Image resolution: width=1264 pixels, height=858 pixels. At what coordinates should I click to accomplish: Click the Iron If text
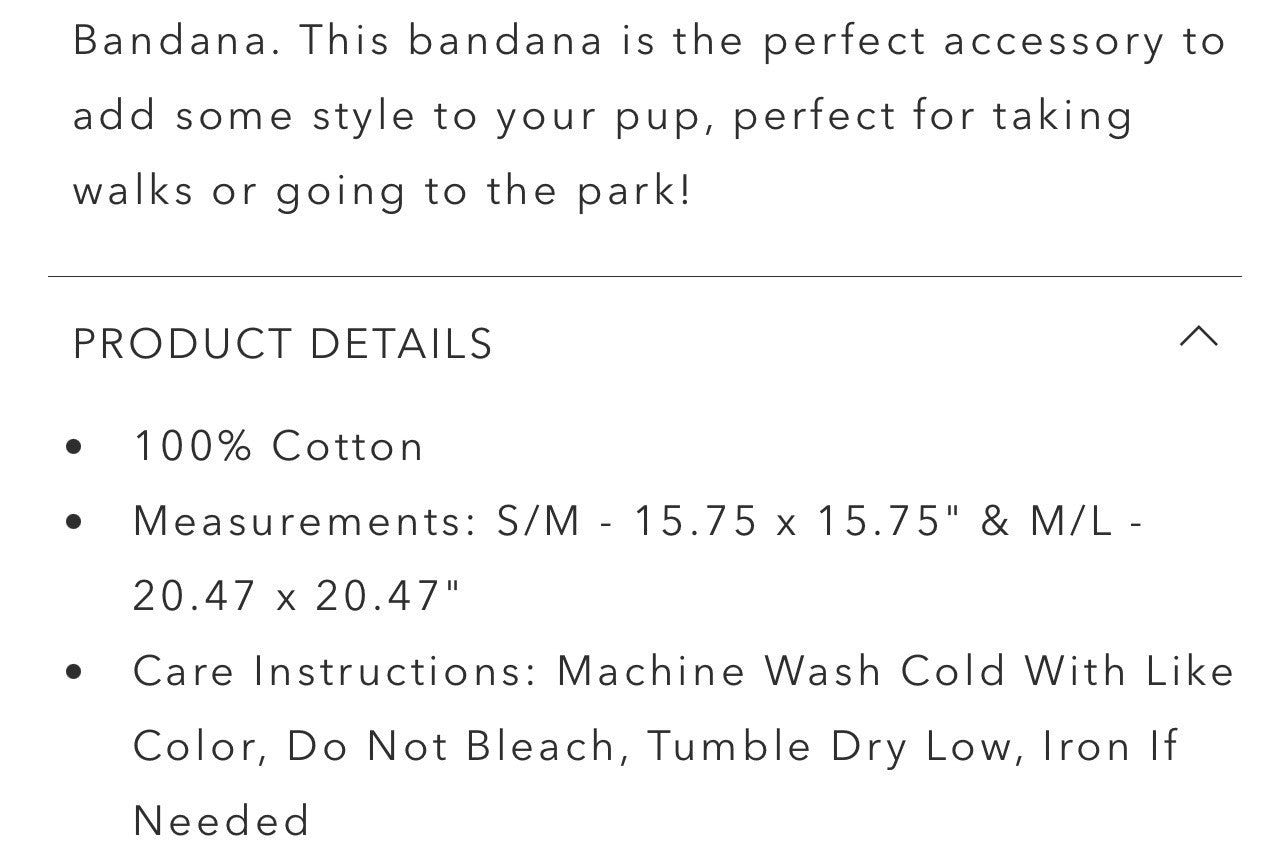[x=1110, y=746]
